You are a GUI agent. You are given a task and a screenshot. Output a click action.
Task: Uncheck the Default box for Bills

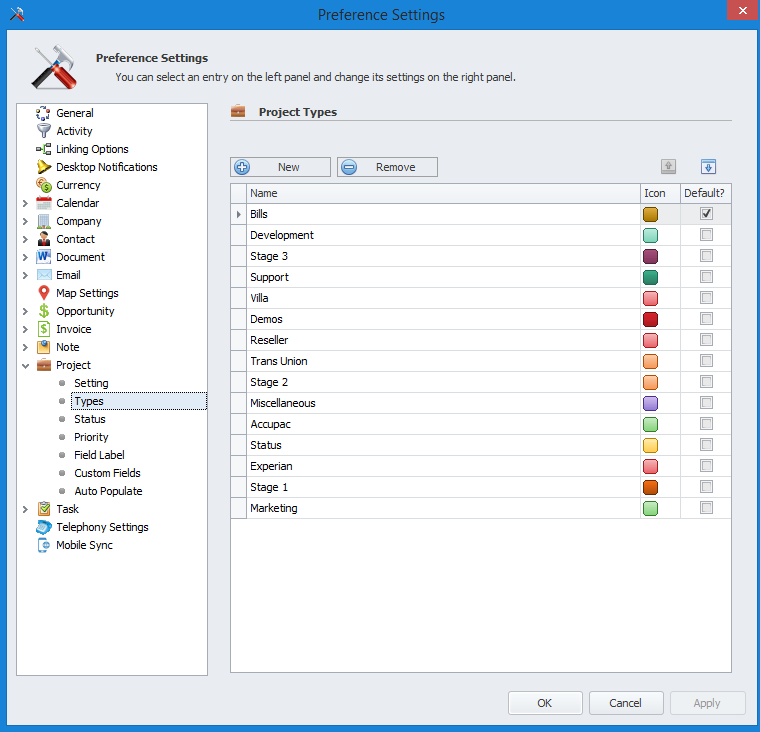tap(707, 214)
